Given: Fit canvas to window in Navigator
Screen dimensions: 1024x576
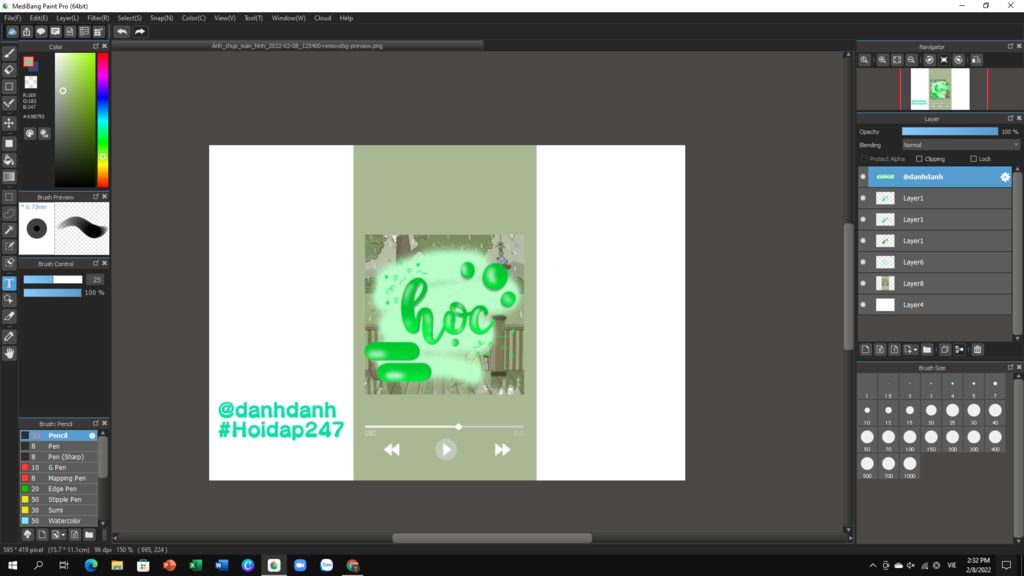Looking at the screenshot, I should (897, 60).
